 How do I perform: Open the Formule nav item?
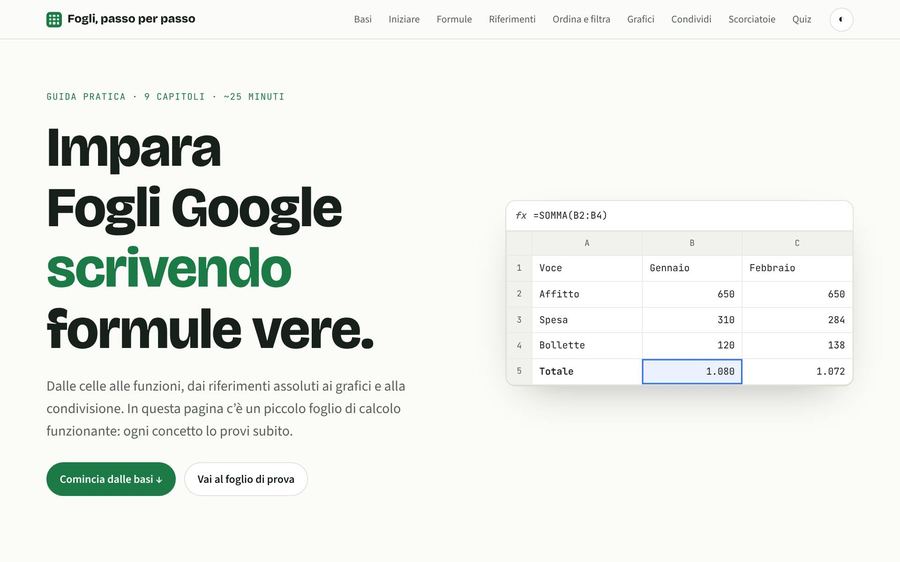click(454, 19)
